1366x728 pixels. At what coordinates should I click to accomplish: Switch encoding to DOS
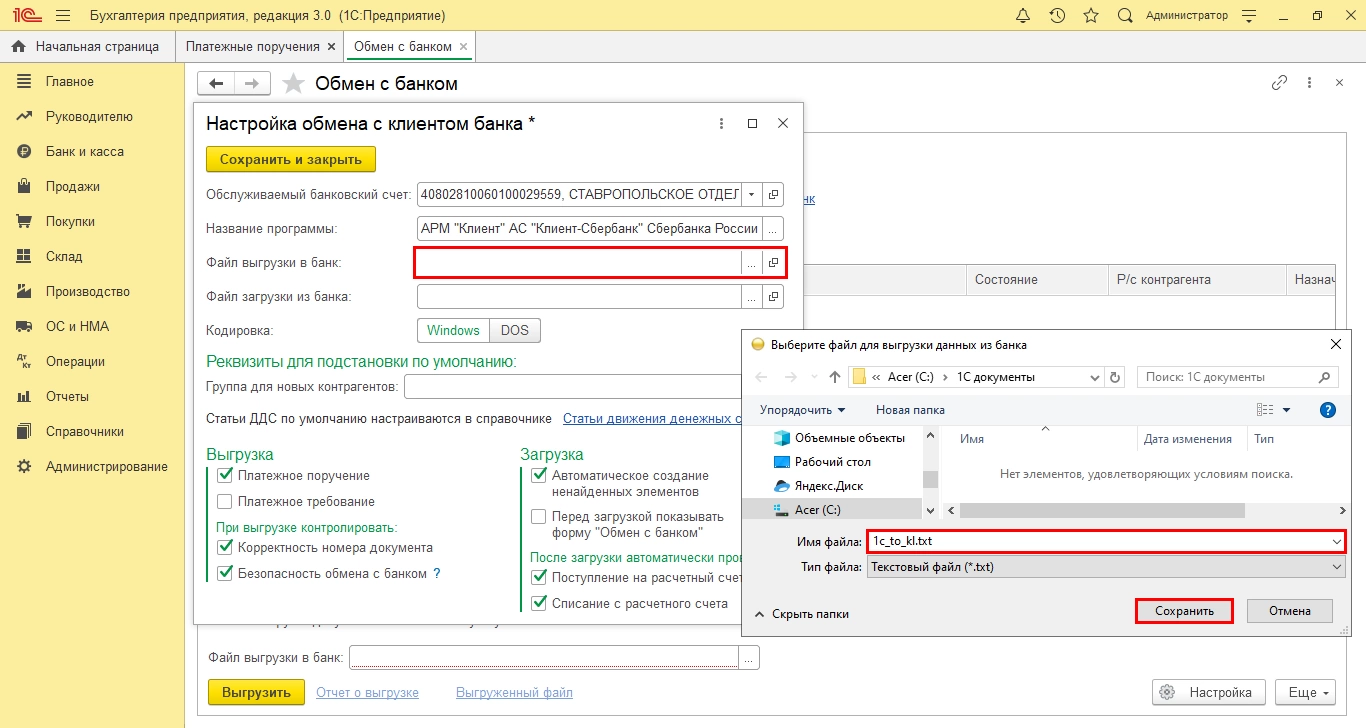[x=515, y=331]
